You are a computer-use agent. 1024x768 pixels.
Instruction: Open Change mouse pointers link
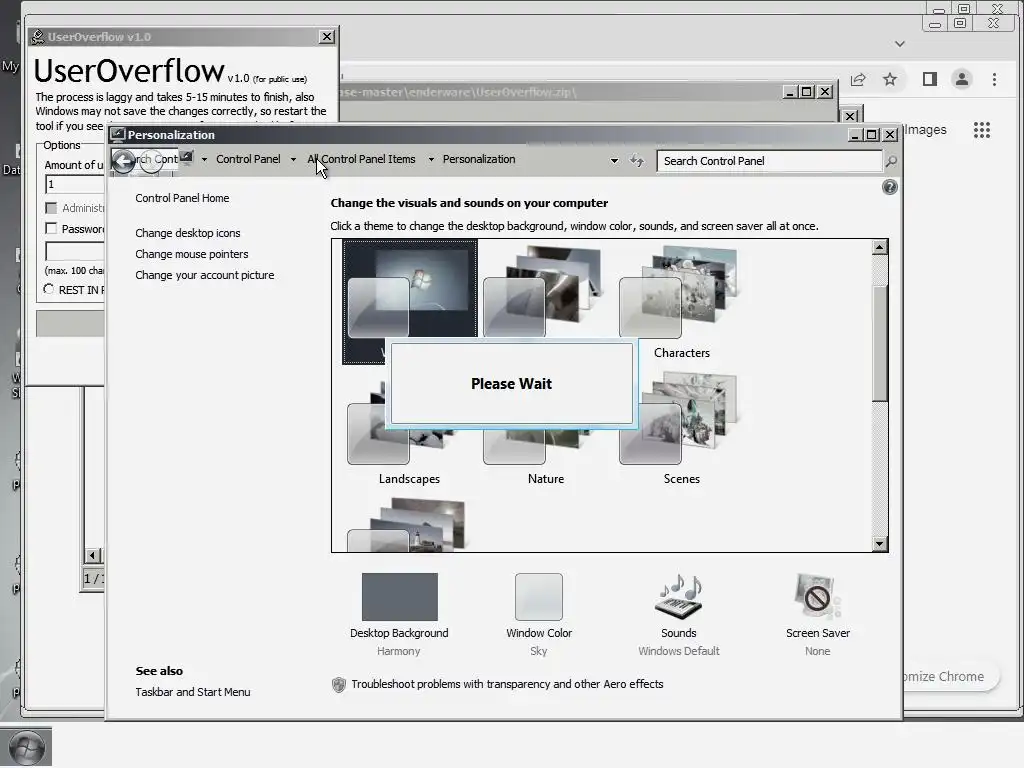tap(191, 254)
